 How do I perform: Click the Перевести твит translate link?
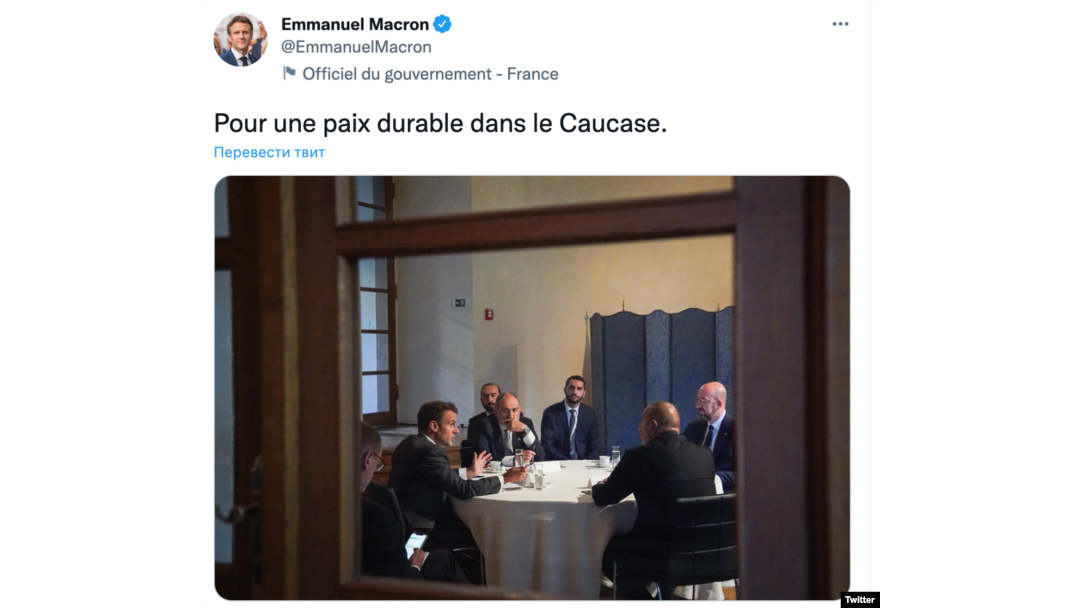click(x=269, y=152)
